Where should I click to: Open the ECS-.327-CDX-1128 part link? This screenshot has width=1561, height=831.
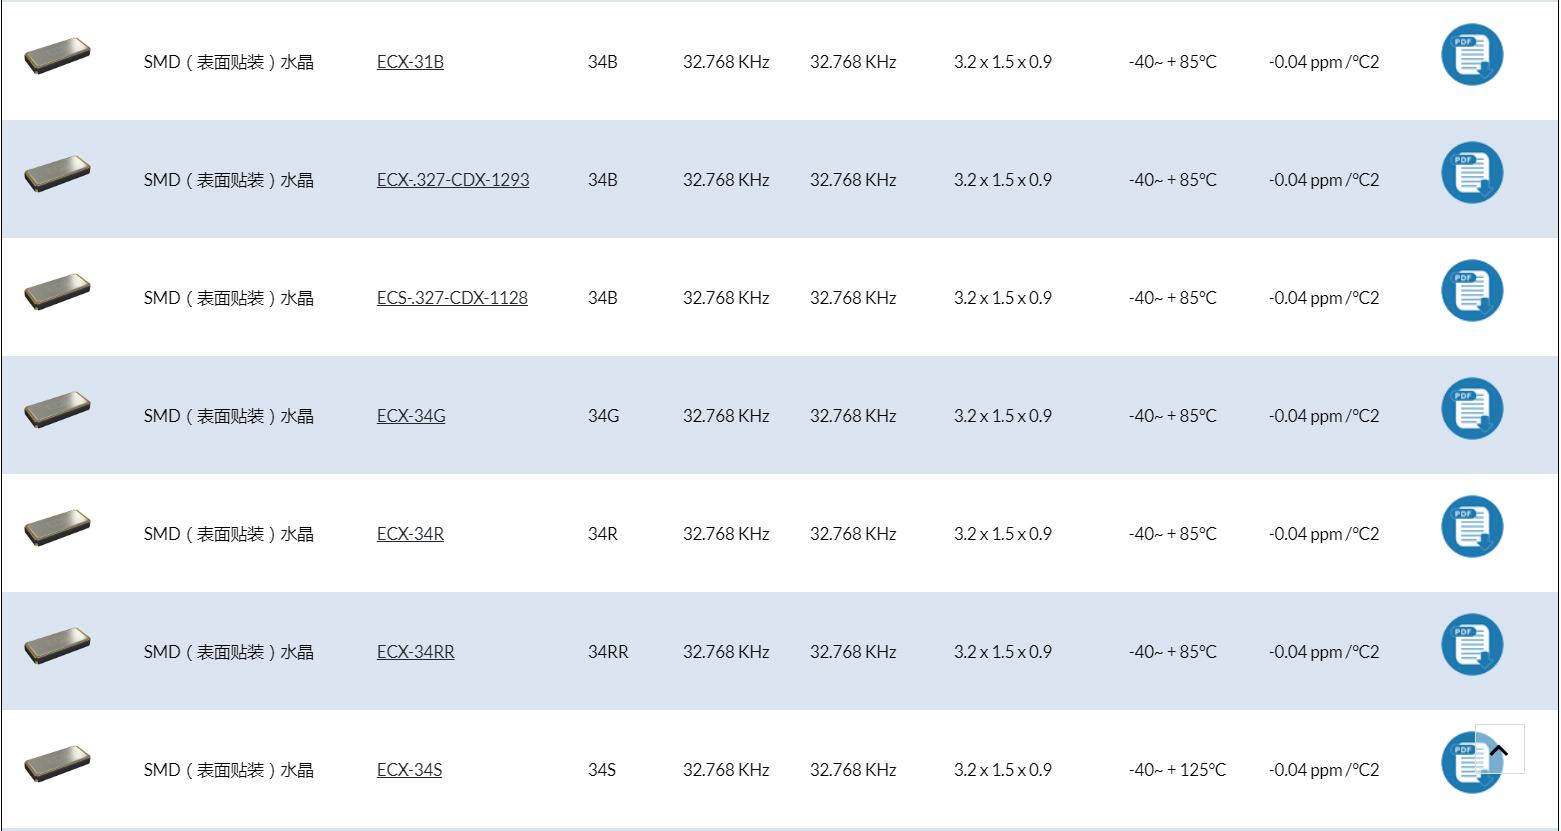coord(452,298)
